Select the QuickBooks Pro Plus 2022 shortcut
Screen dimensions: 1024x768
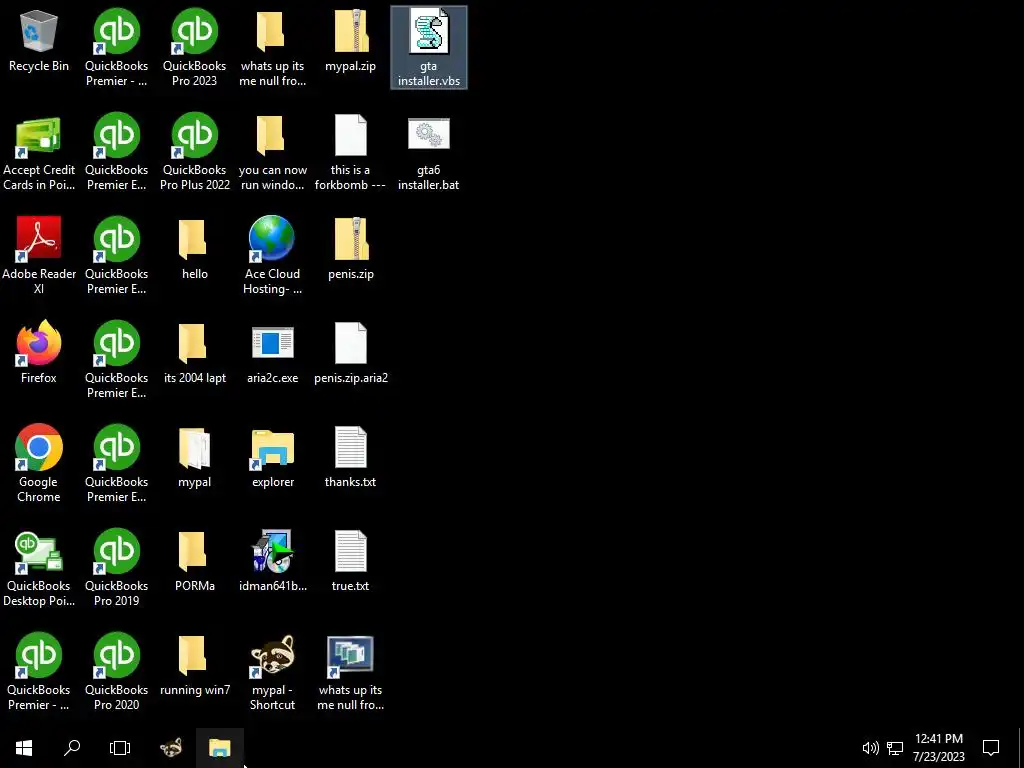tap(195, 152)
